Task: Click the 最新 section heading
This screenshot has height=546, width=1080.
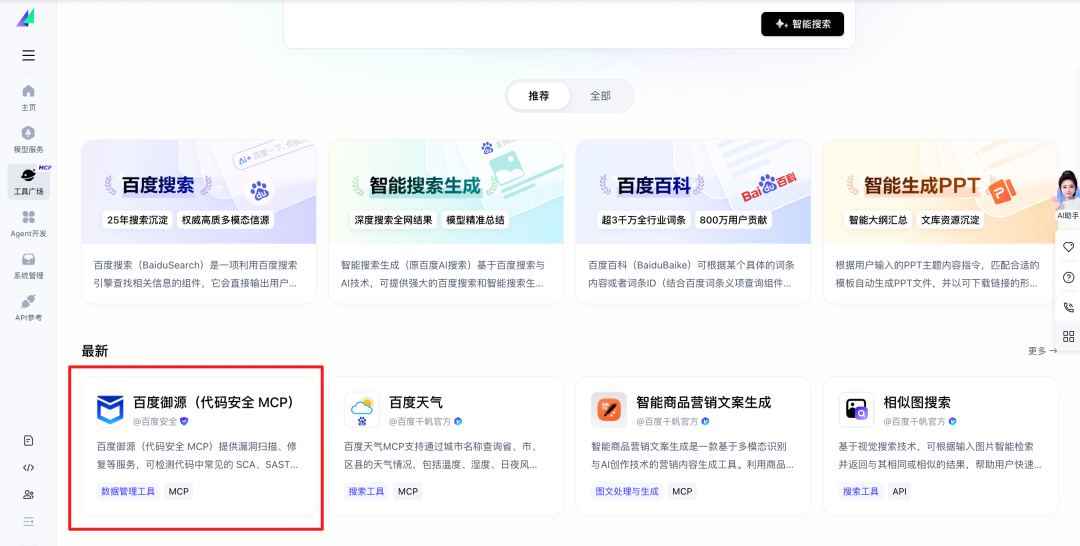Action: click(x=95, y=351)
